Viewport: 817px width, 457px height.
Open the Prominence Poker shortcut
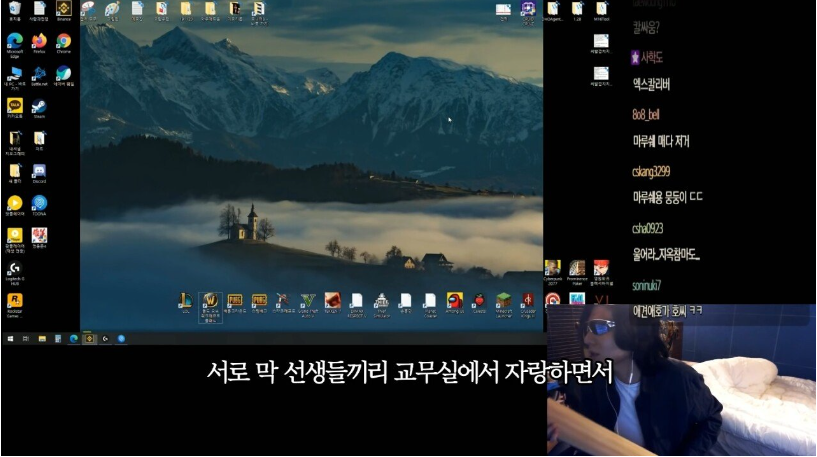pyautogui.click(x=577, y=273)
